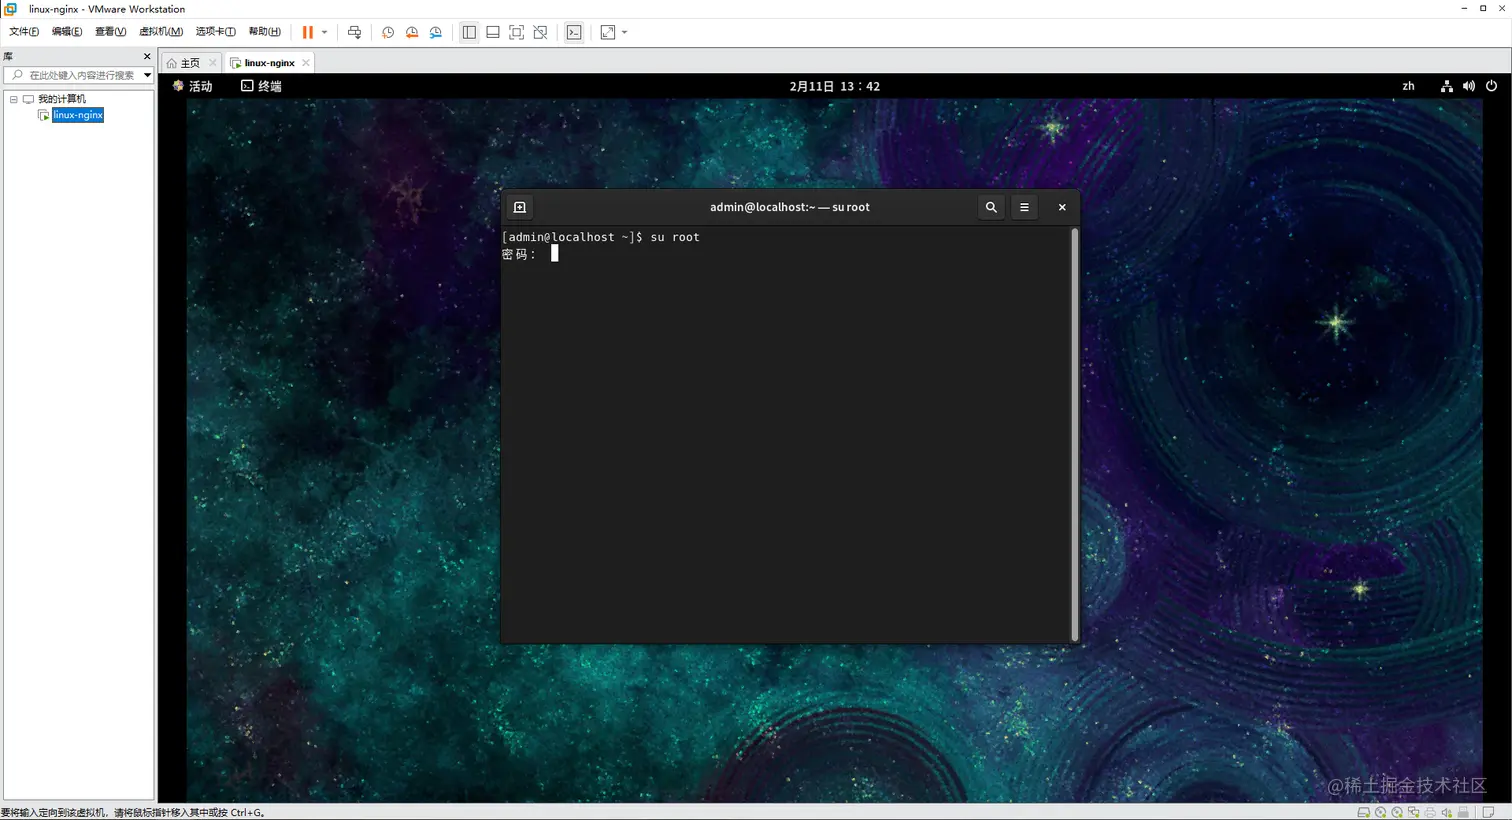The width and height of the screenshot is (1512, 820).
Task: Close the terminal window
Action: (1062, 207)
